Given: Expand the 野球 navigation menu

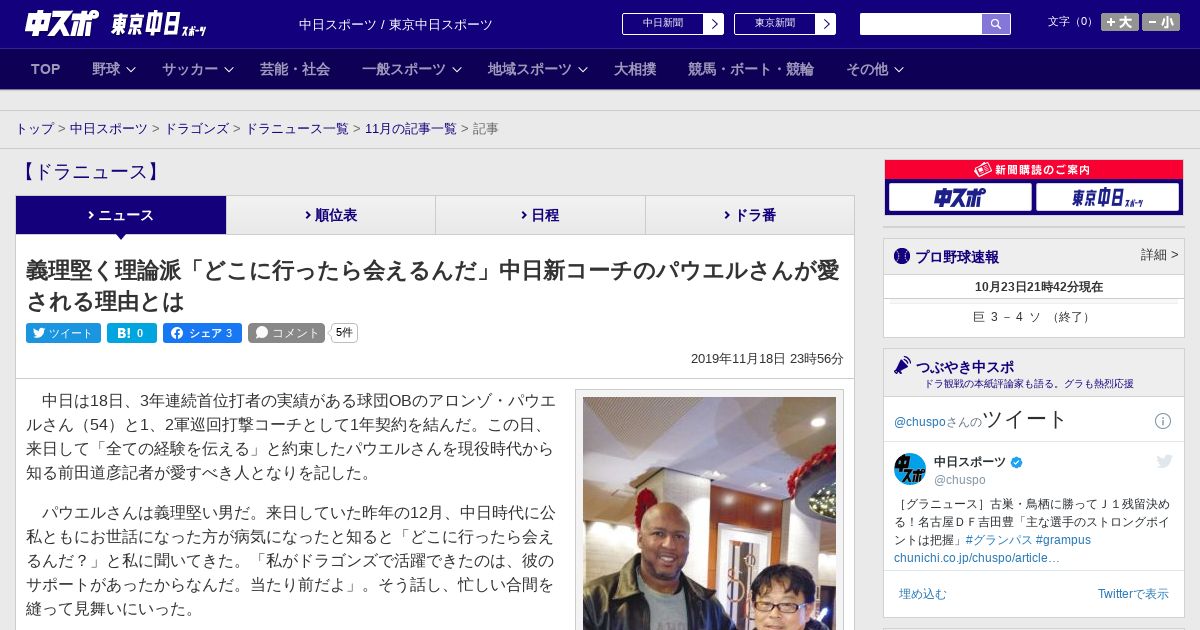Looking at the screenshot, I should 113,69.
